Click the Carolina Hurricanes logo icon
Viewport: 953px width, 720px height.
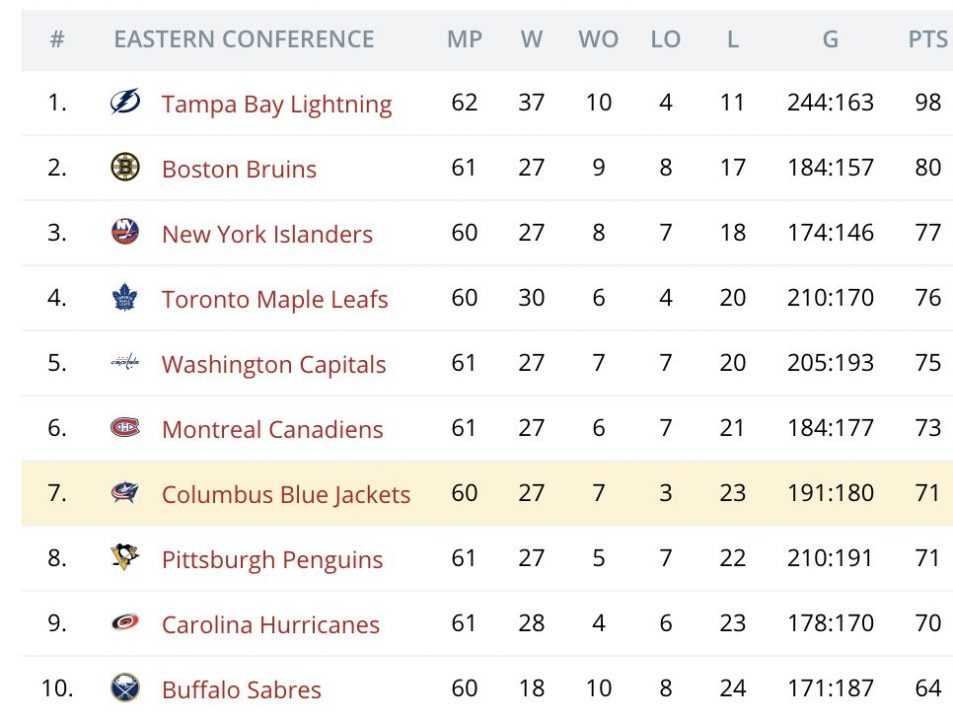[125, 623]
